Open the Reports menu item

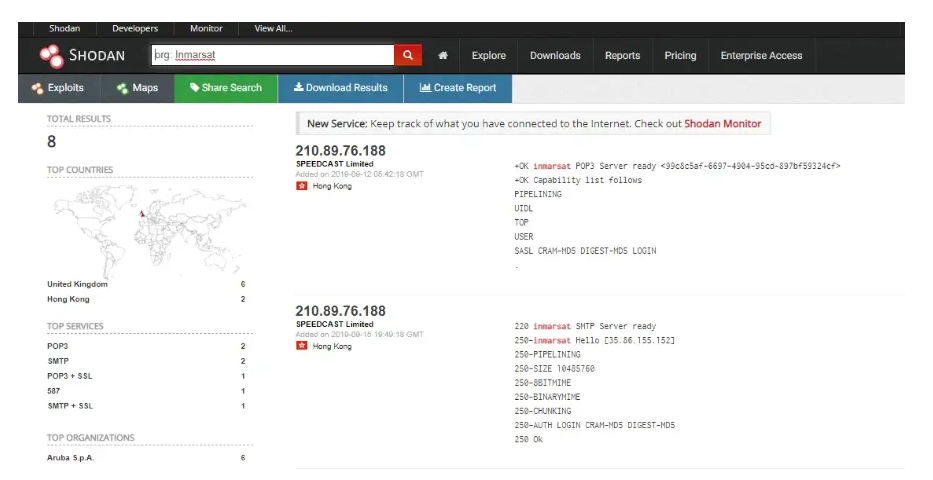622,55
